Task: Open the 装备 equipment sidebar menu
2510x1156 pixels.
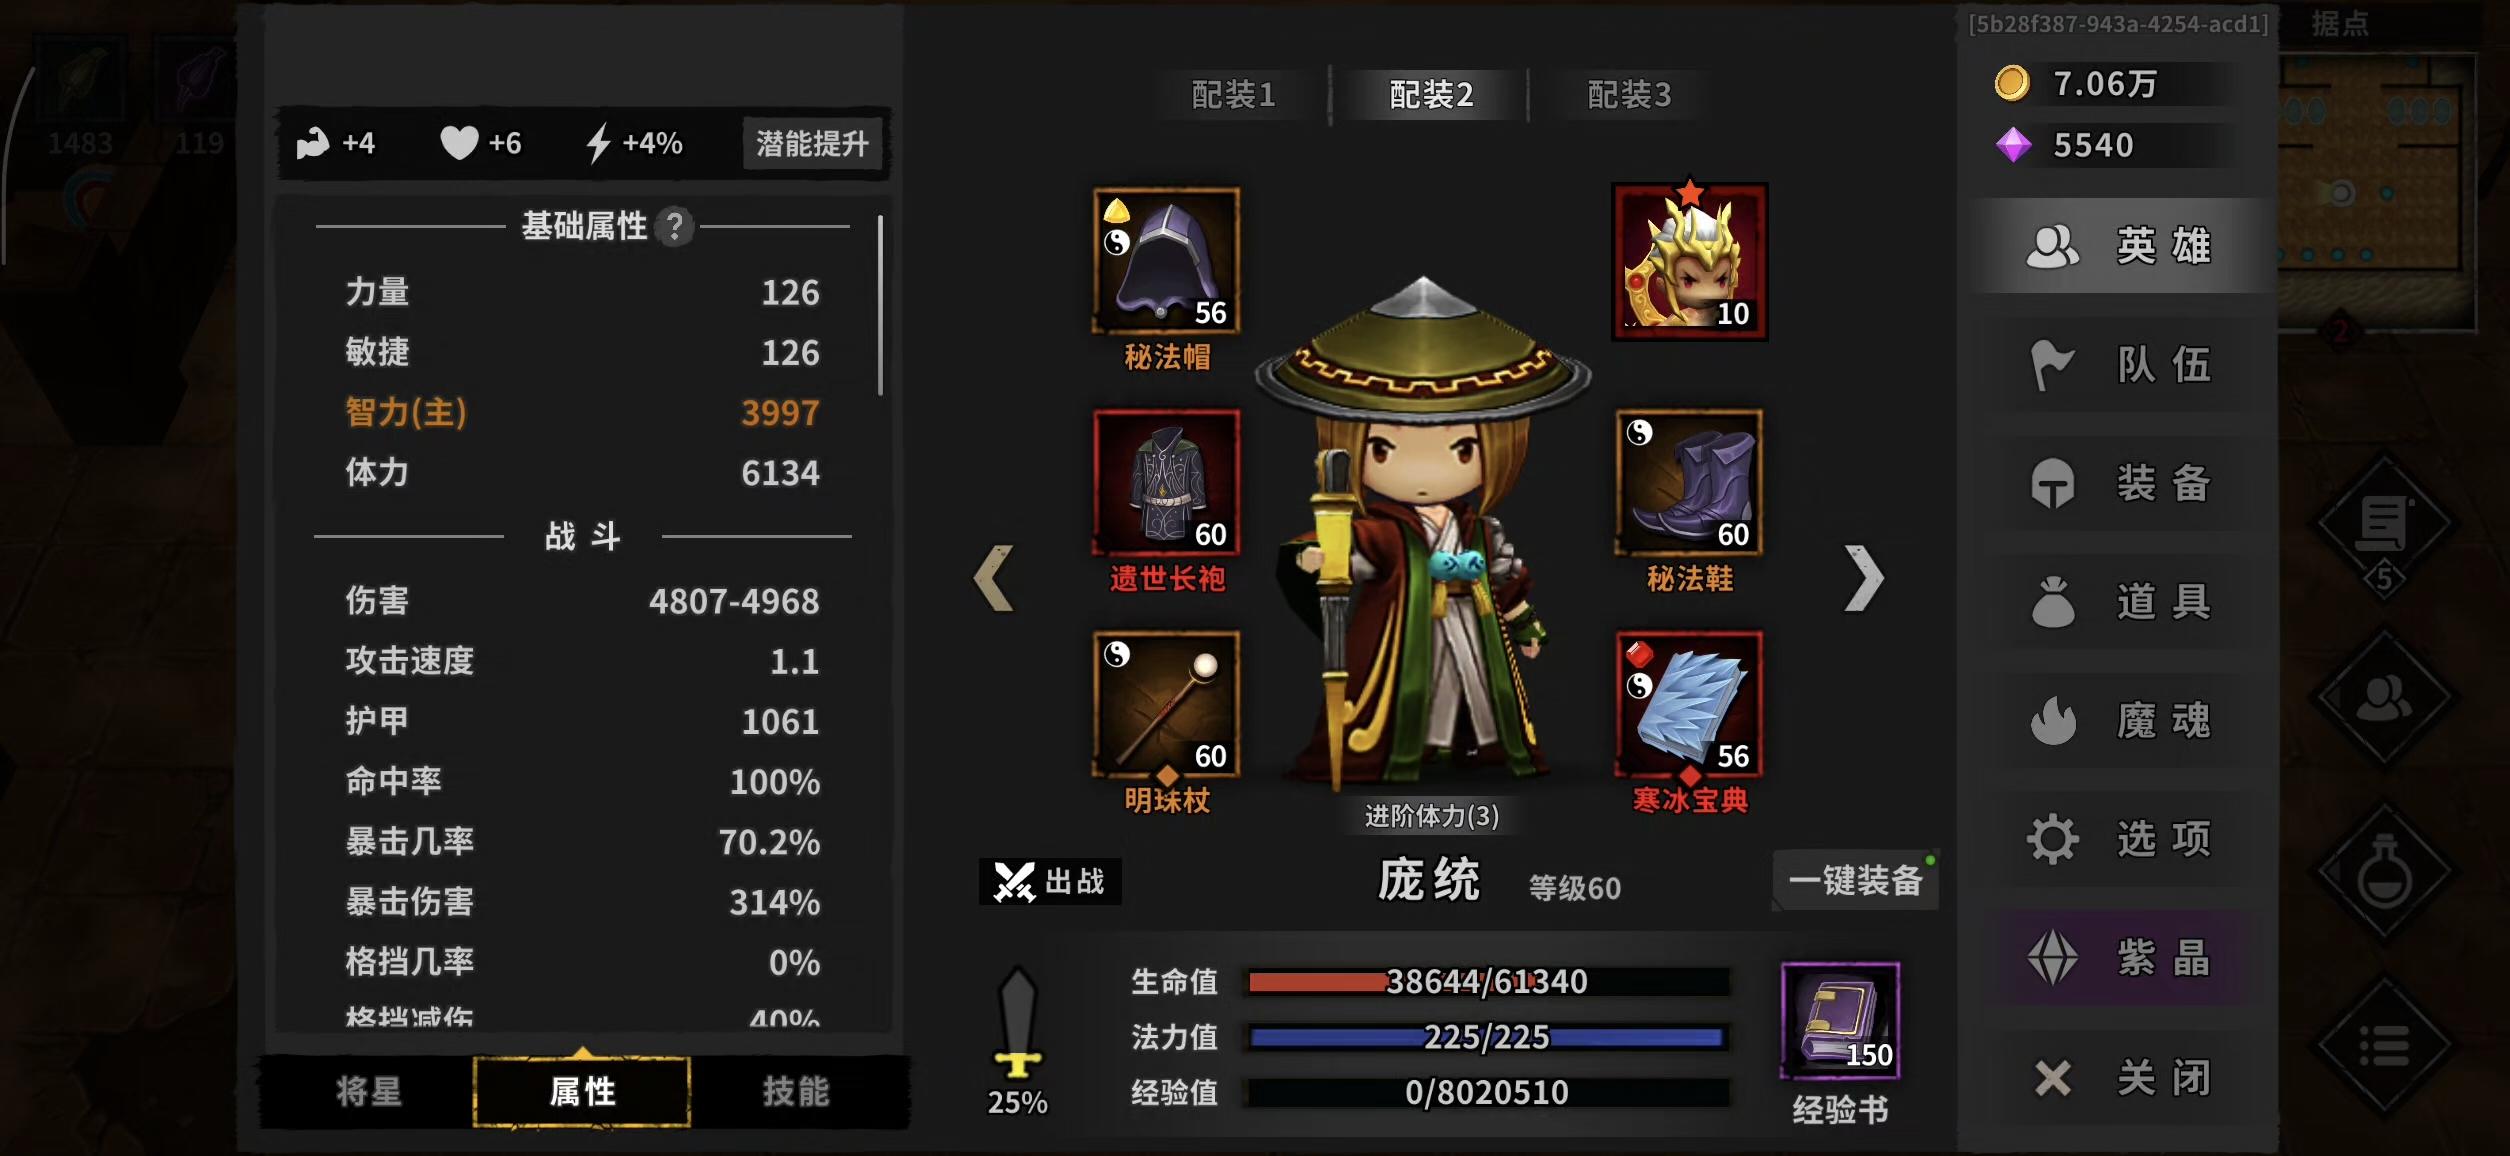Action: point(2120,483)
